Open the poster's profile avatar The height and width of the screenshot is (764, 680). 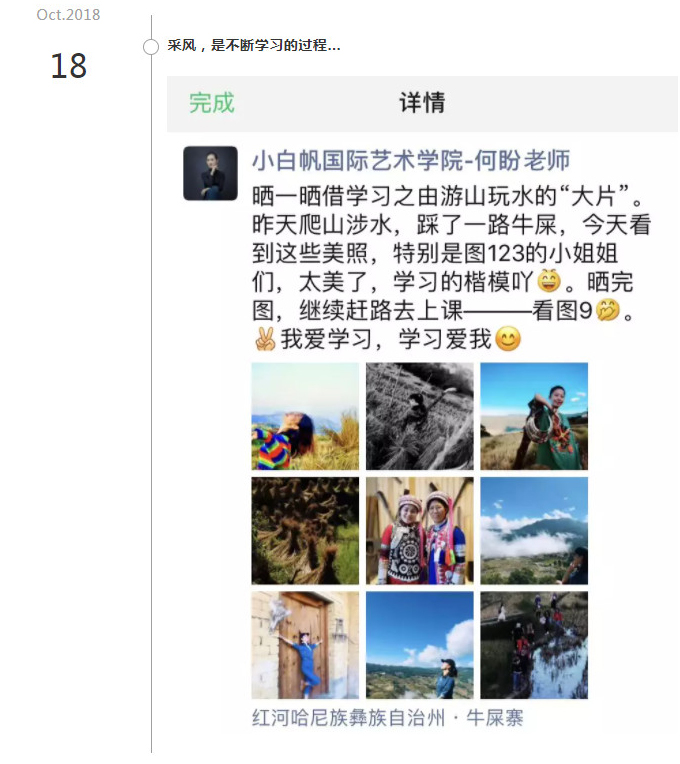210,173
